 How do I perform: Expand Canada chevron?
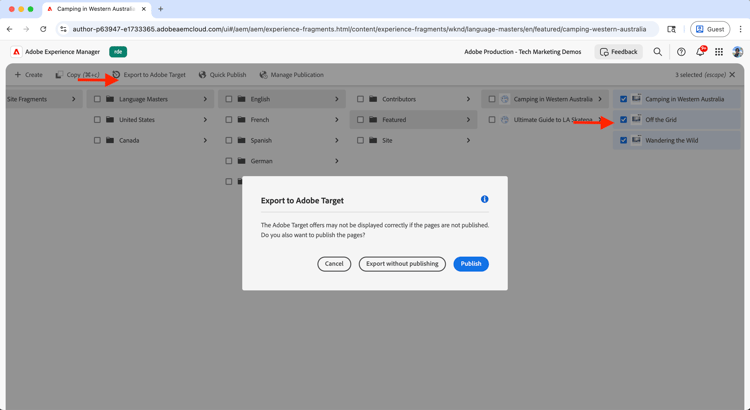pos(205,140)
